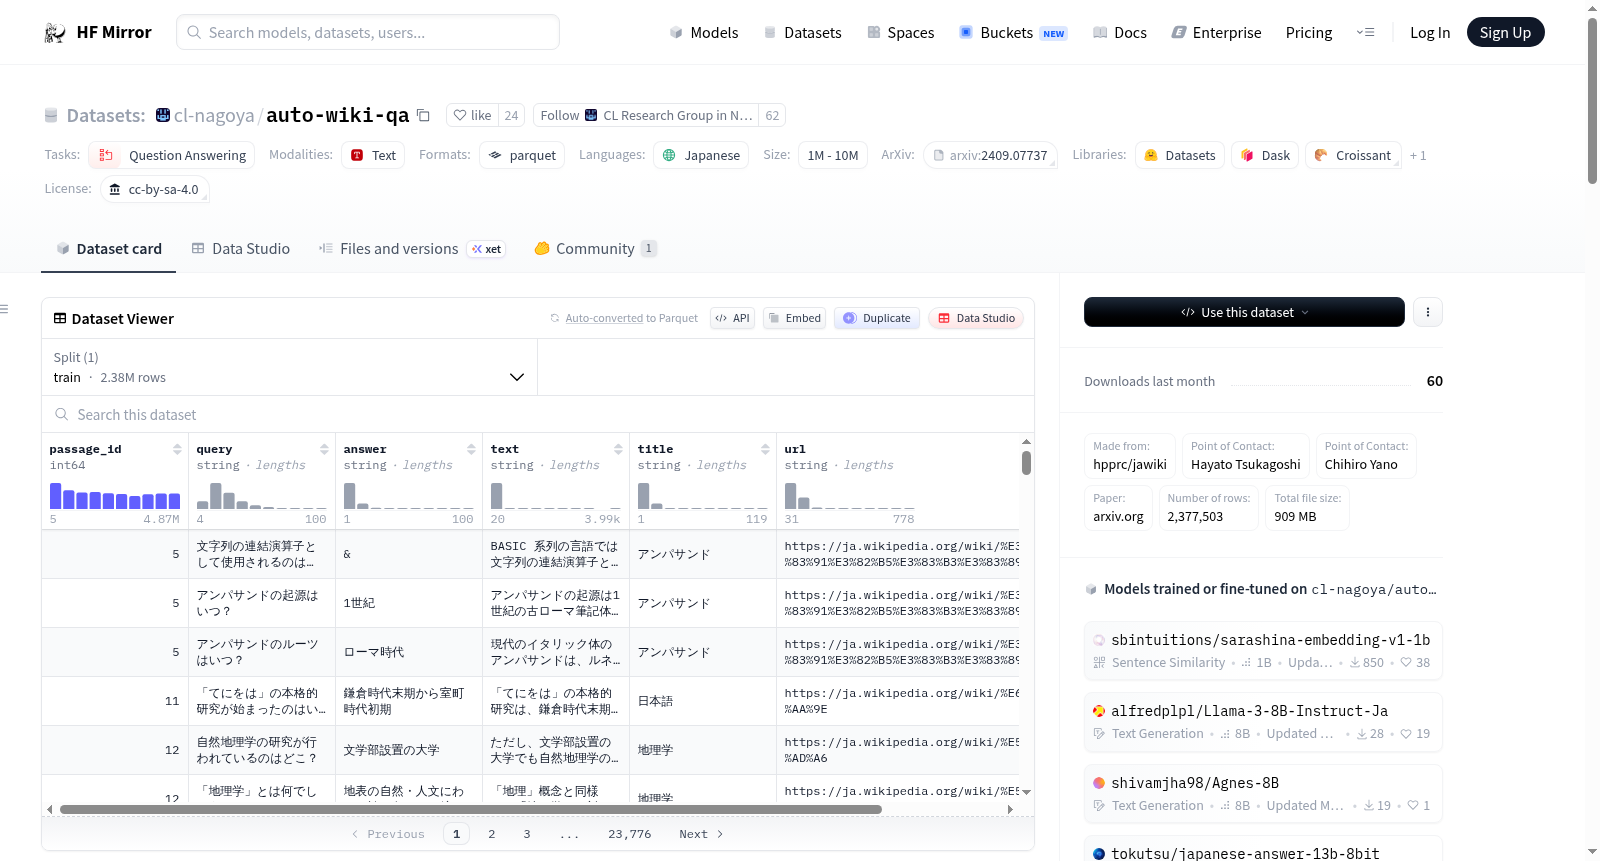Screen dimensions: 1600x861
Task: Sort the text column using its sort icon
Action: point(618,449)
